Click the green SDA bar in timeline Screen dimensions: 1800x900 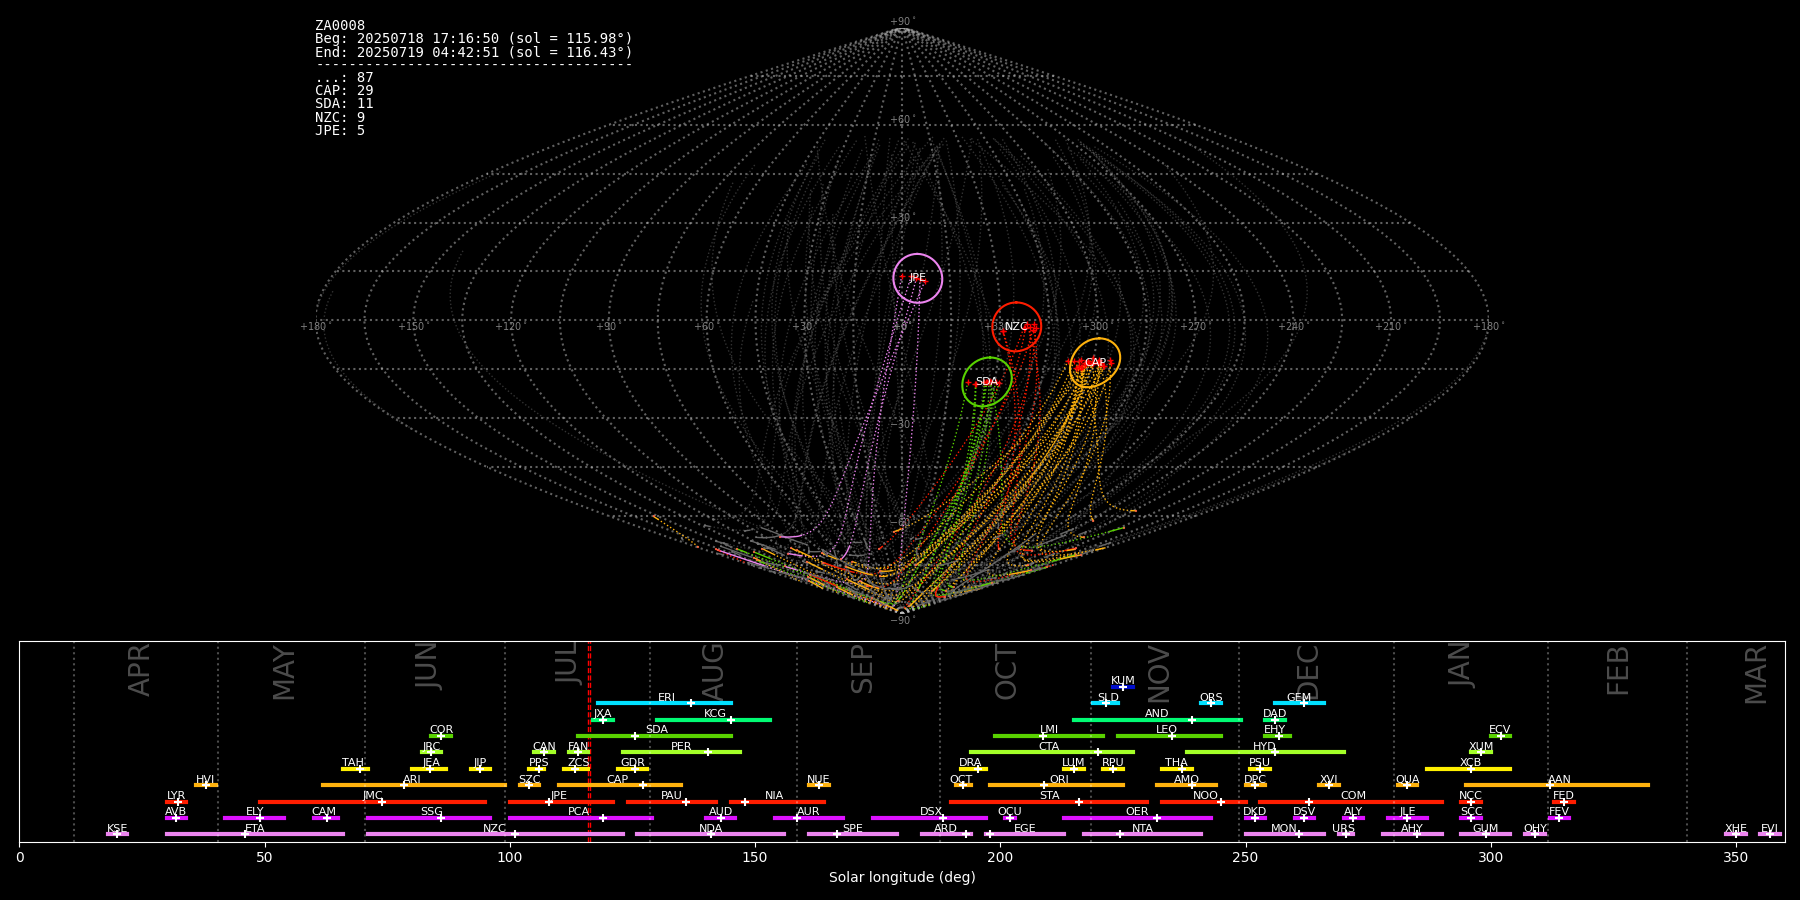pos(654,736)
